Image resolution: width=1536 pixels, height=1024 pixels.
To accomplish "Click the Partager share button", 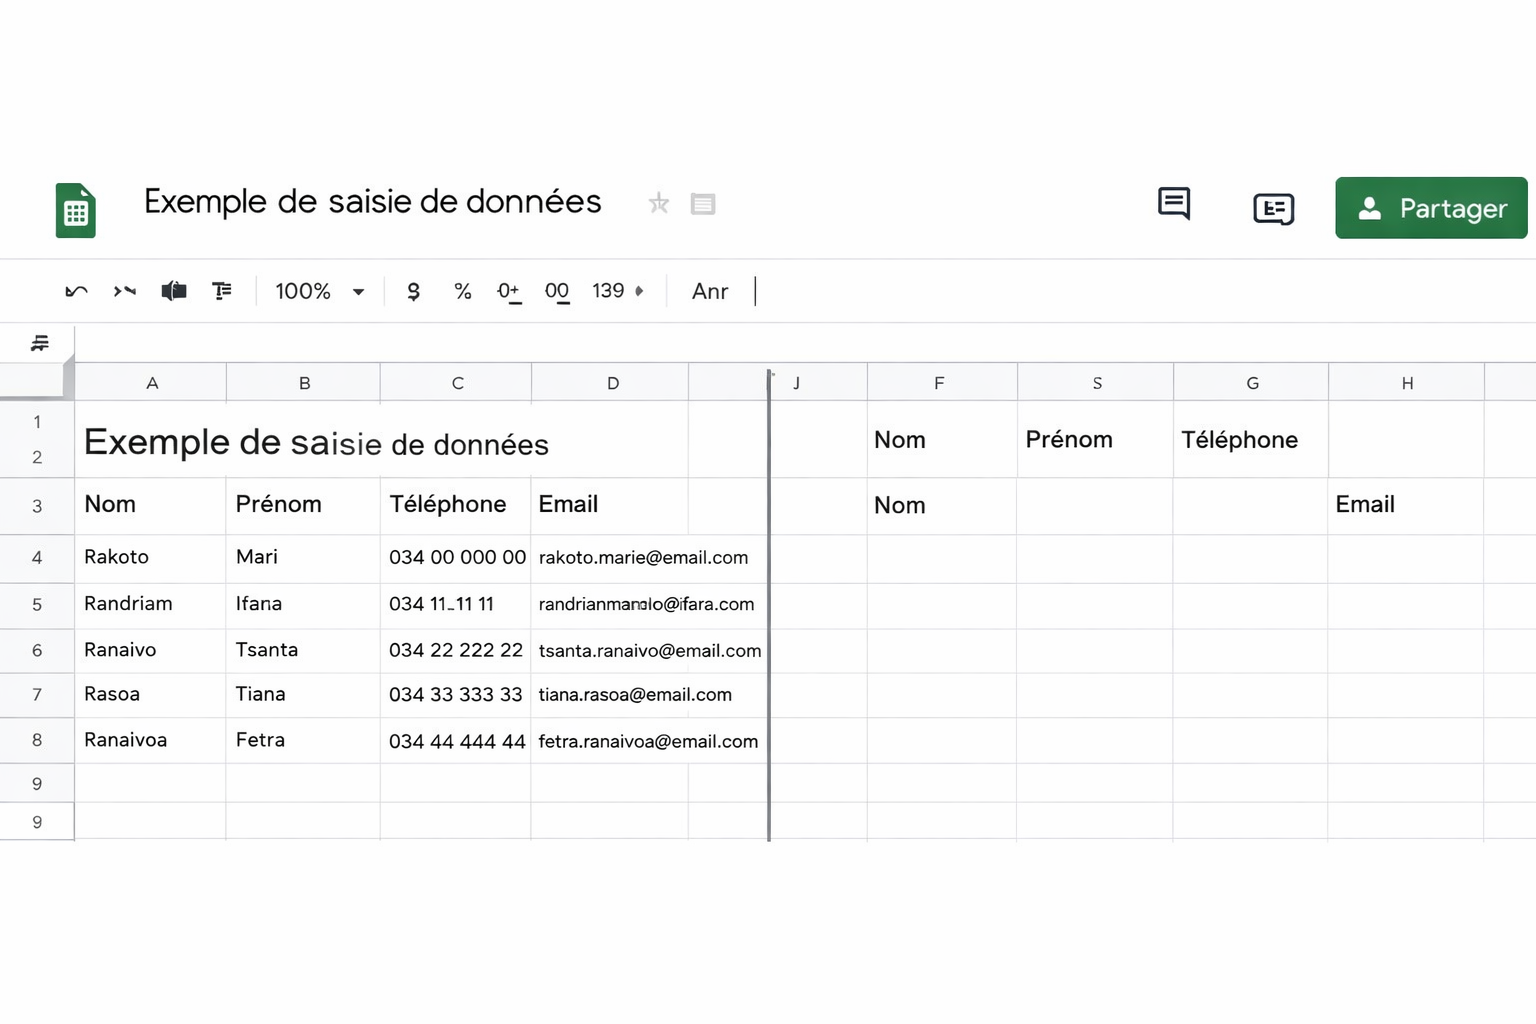I will point(1431,208).
